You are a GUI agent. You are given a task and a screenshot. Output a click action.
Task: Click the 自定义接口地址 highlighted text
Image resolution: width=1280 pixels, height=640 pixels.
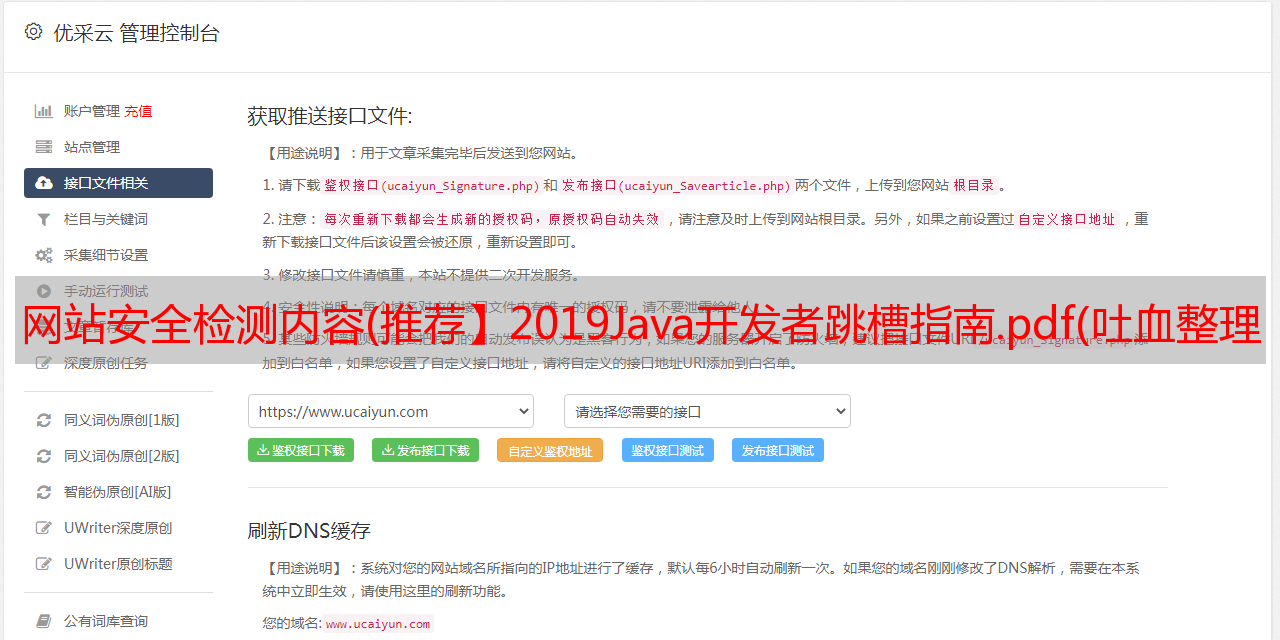coord(1066,219)
